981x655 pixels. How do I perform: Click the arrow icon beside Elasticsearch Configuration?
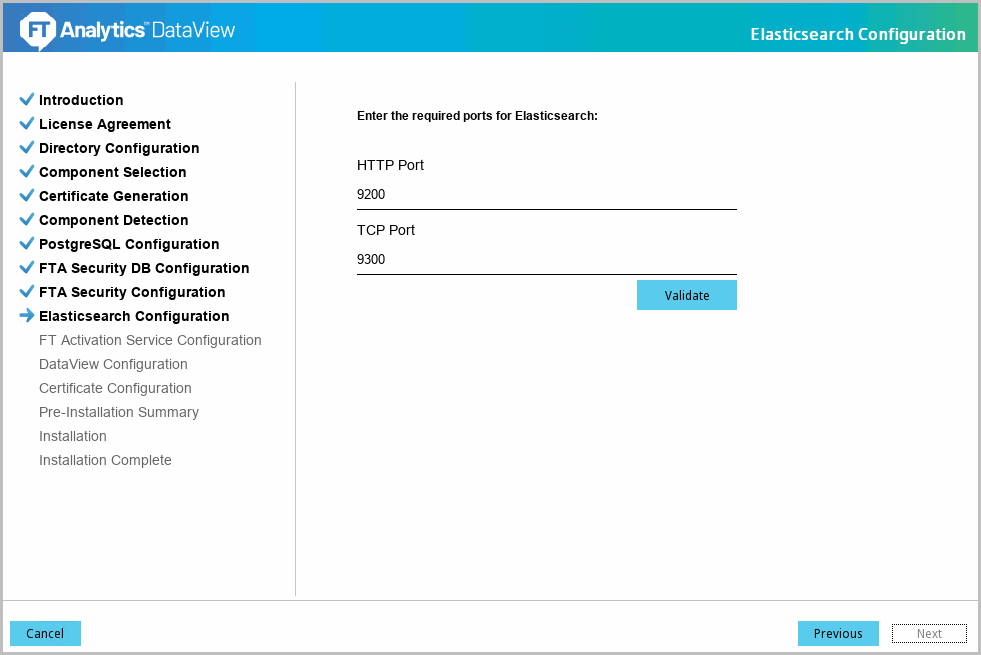(x=27, y=316)
